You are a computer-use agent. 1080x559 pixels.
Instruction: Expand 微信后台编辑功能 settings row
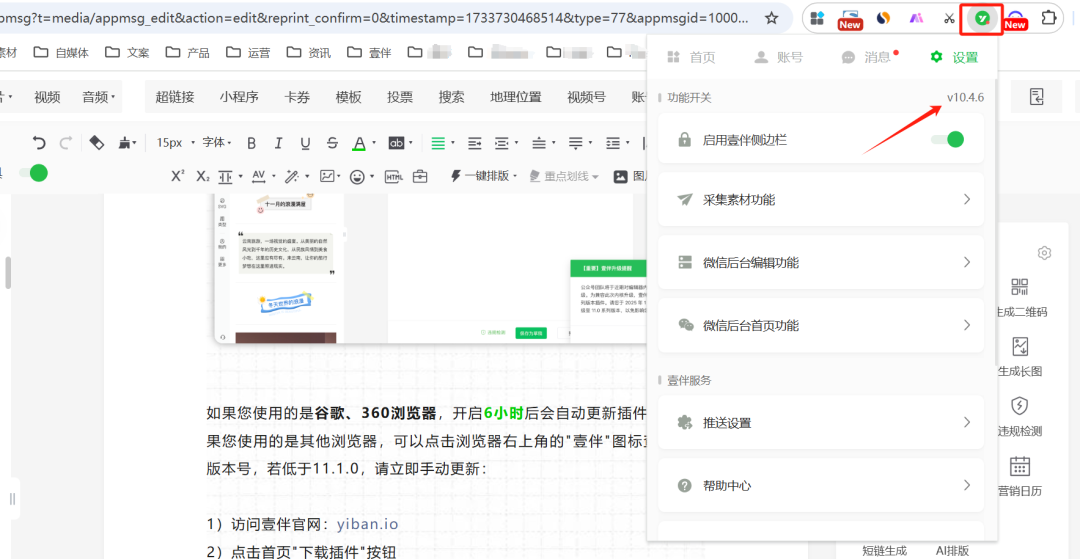(820, 262)
